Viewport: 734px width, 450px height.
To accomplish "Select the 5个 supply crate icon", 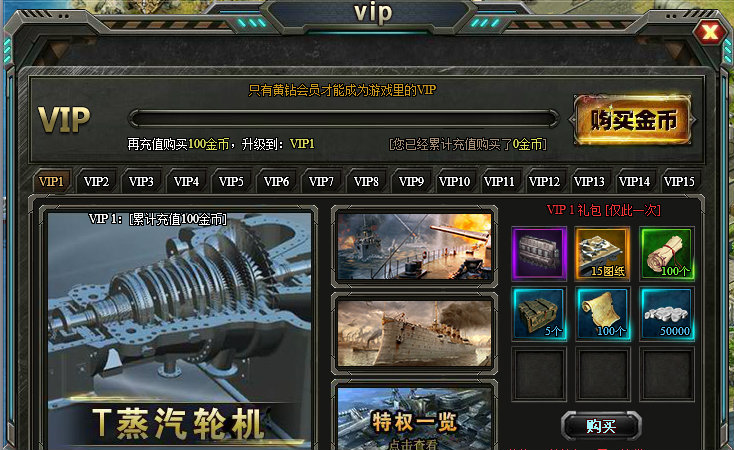I will tap(539, 313).
